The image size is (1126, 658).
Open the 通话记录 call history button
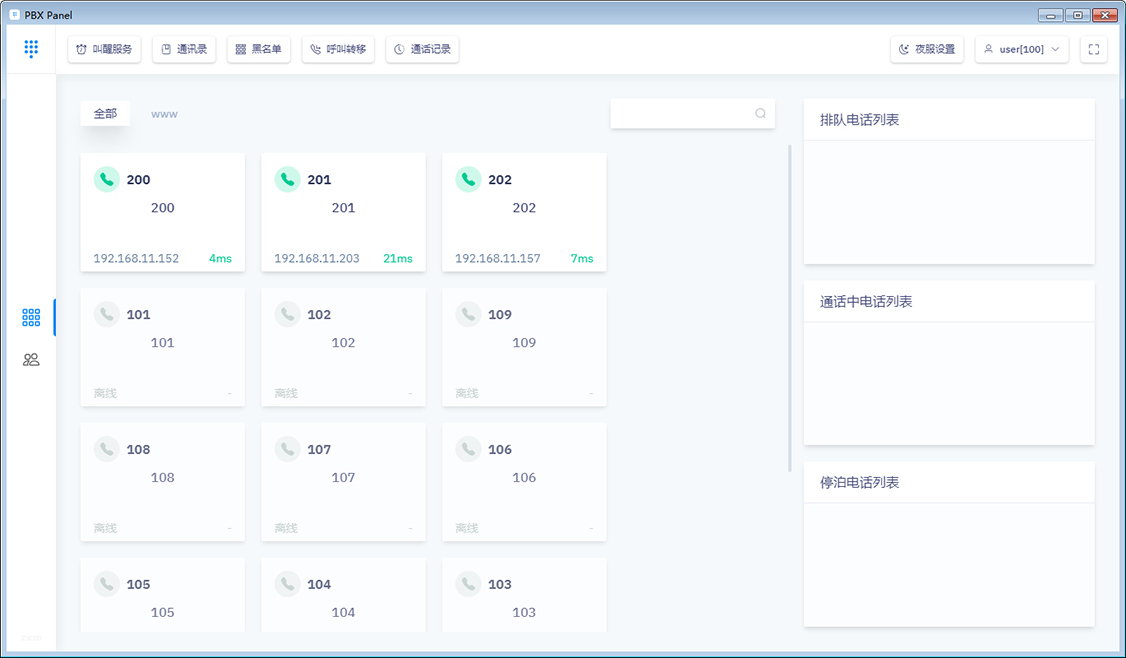(x=422, y=50)
